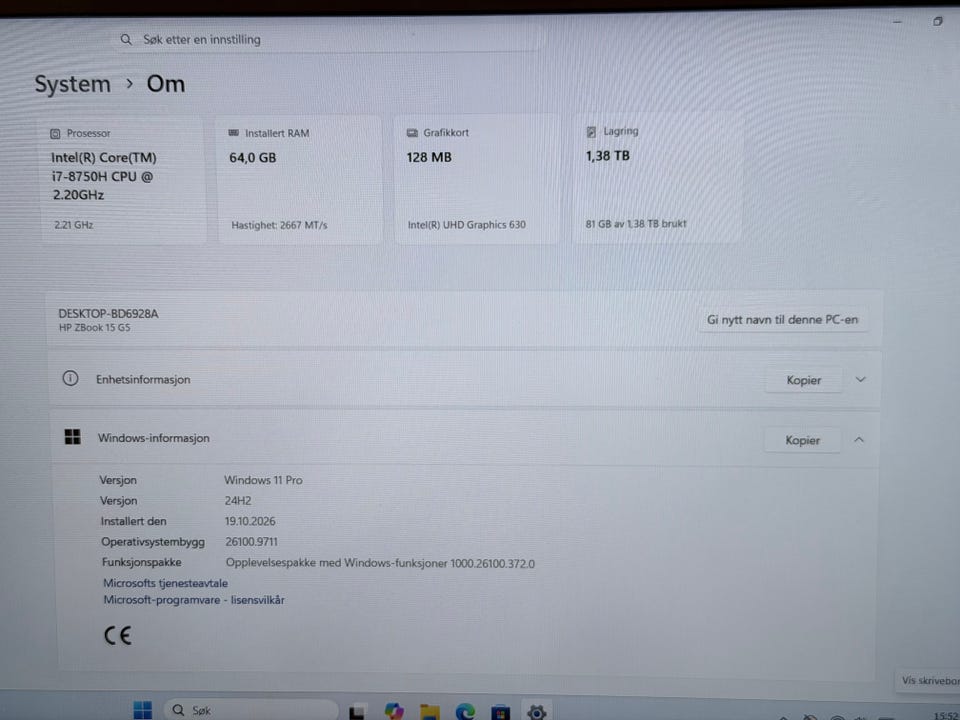Click the magnifier icon beside the settings search
Image resolution: width=960 pixels, height=720 pixels.
tap(126, 39)
